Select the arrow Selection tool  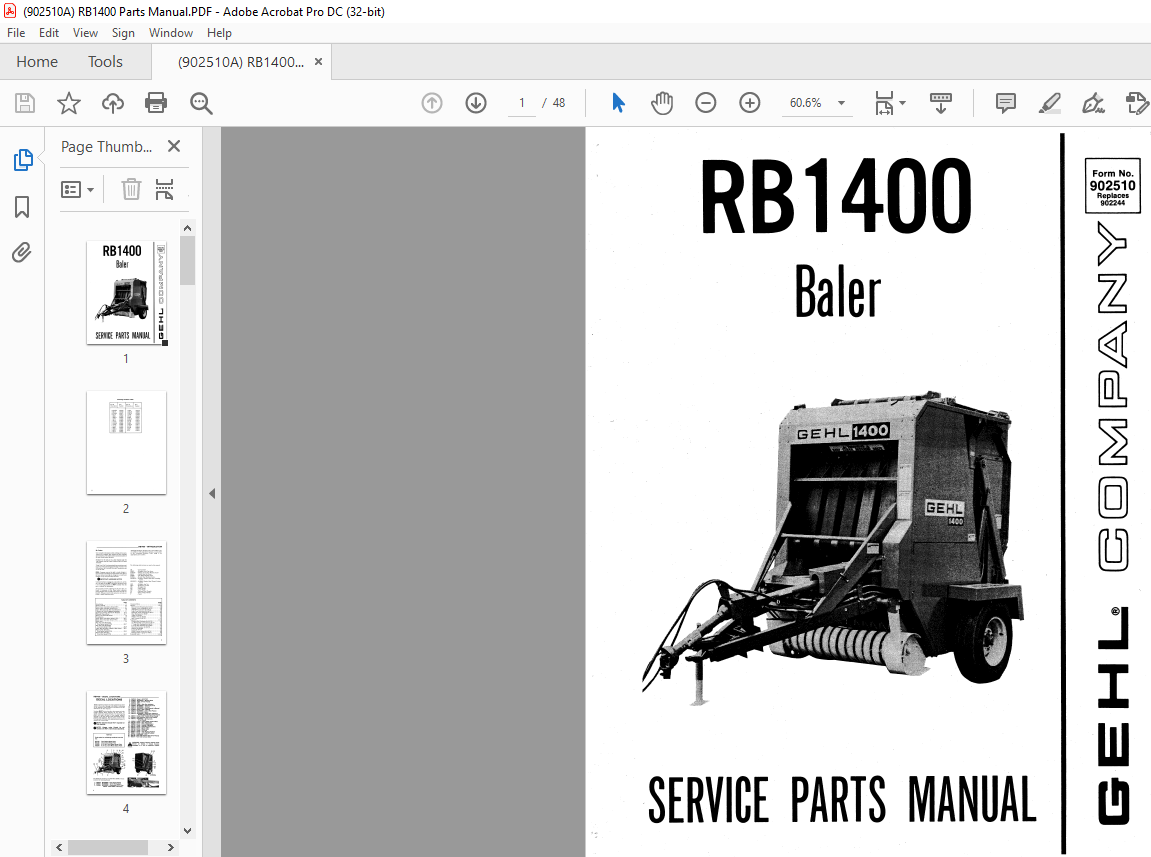tap(618, 103)
